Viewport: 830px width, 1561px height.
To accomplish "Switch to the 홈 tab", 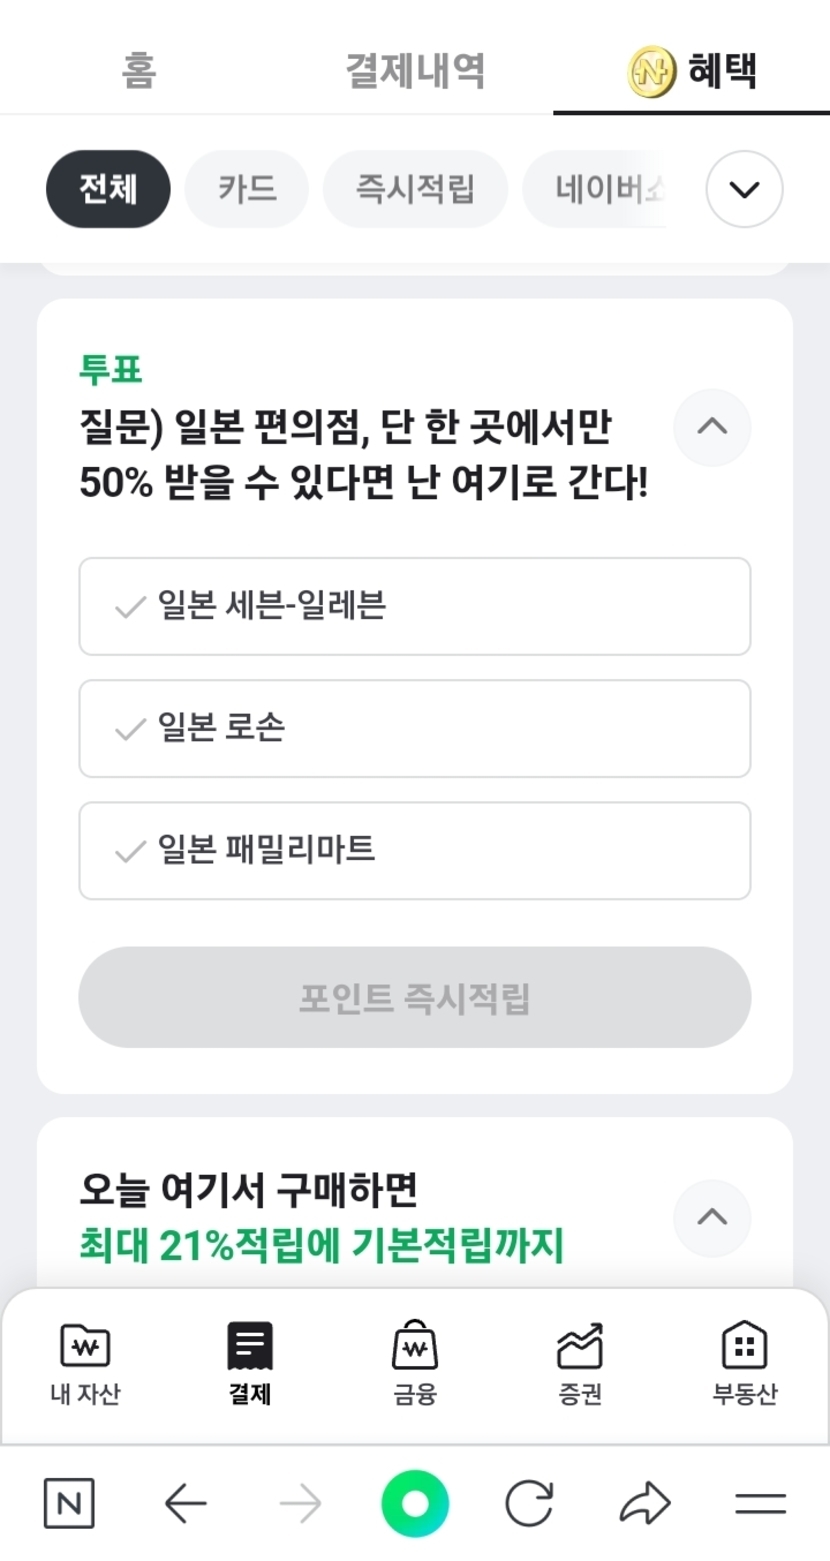I will click(x=138, y=71).
